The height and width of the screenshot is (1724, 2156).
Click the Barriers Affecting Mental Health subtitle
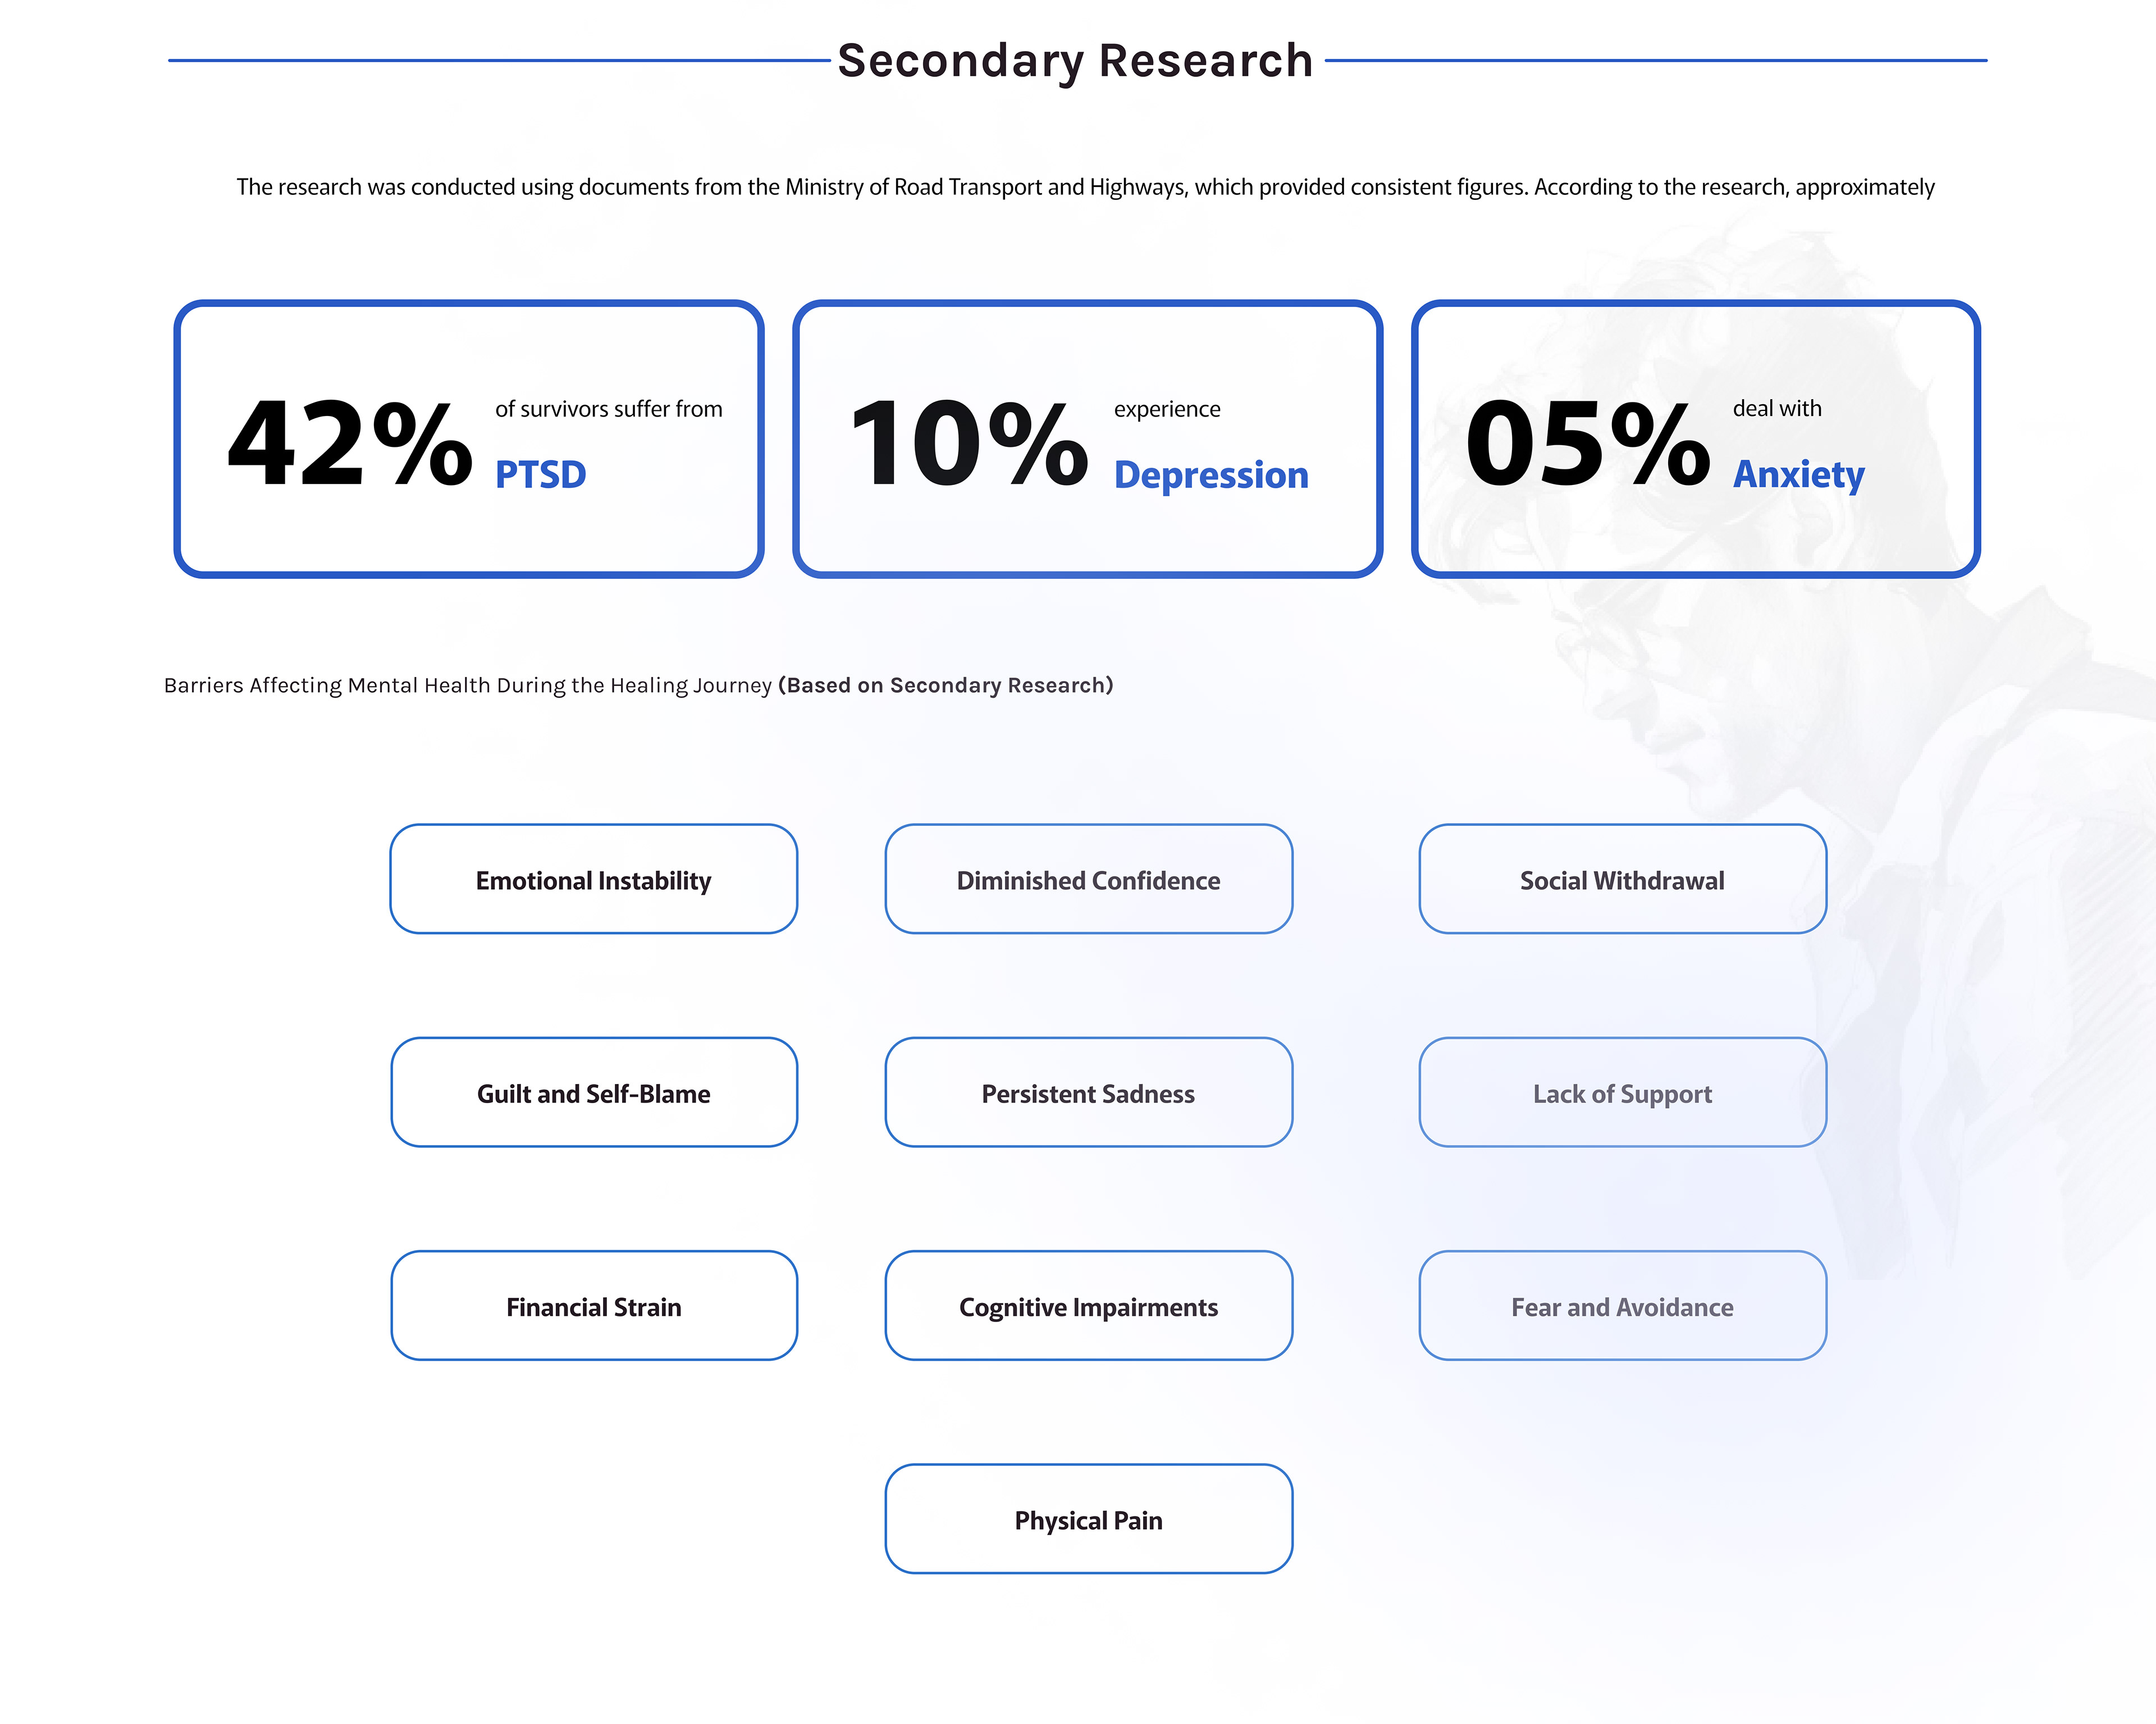(x=638, y=685)
